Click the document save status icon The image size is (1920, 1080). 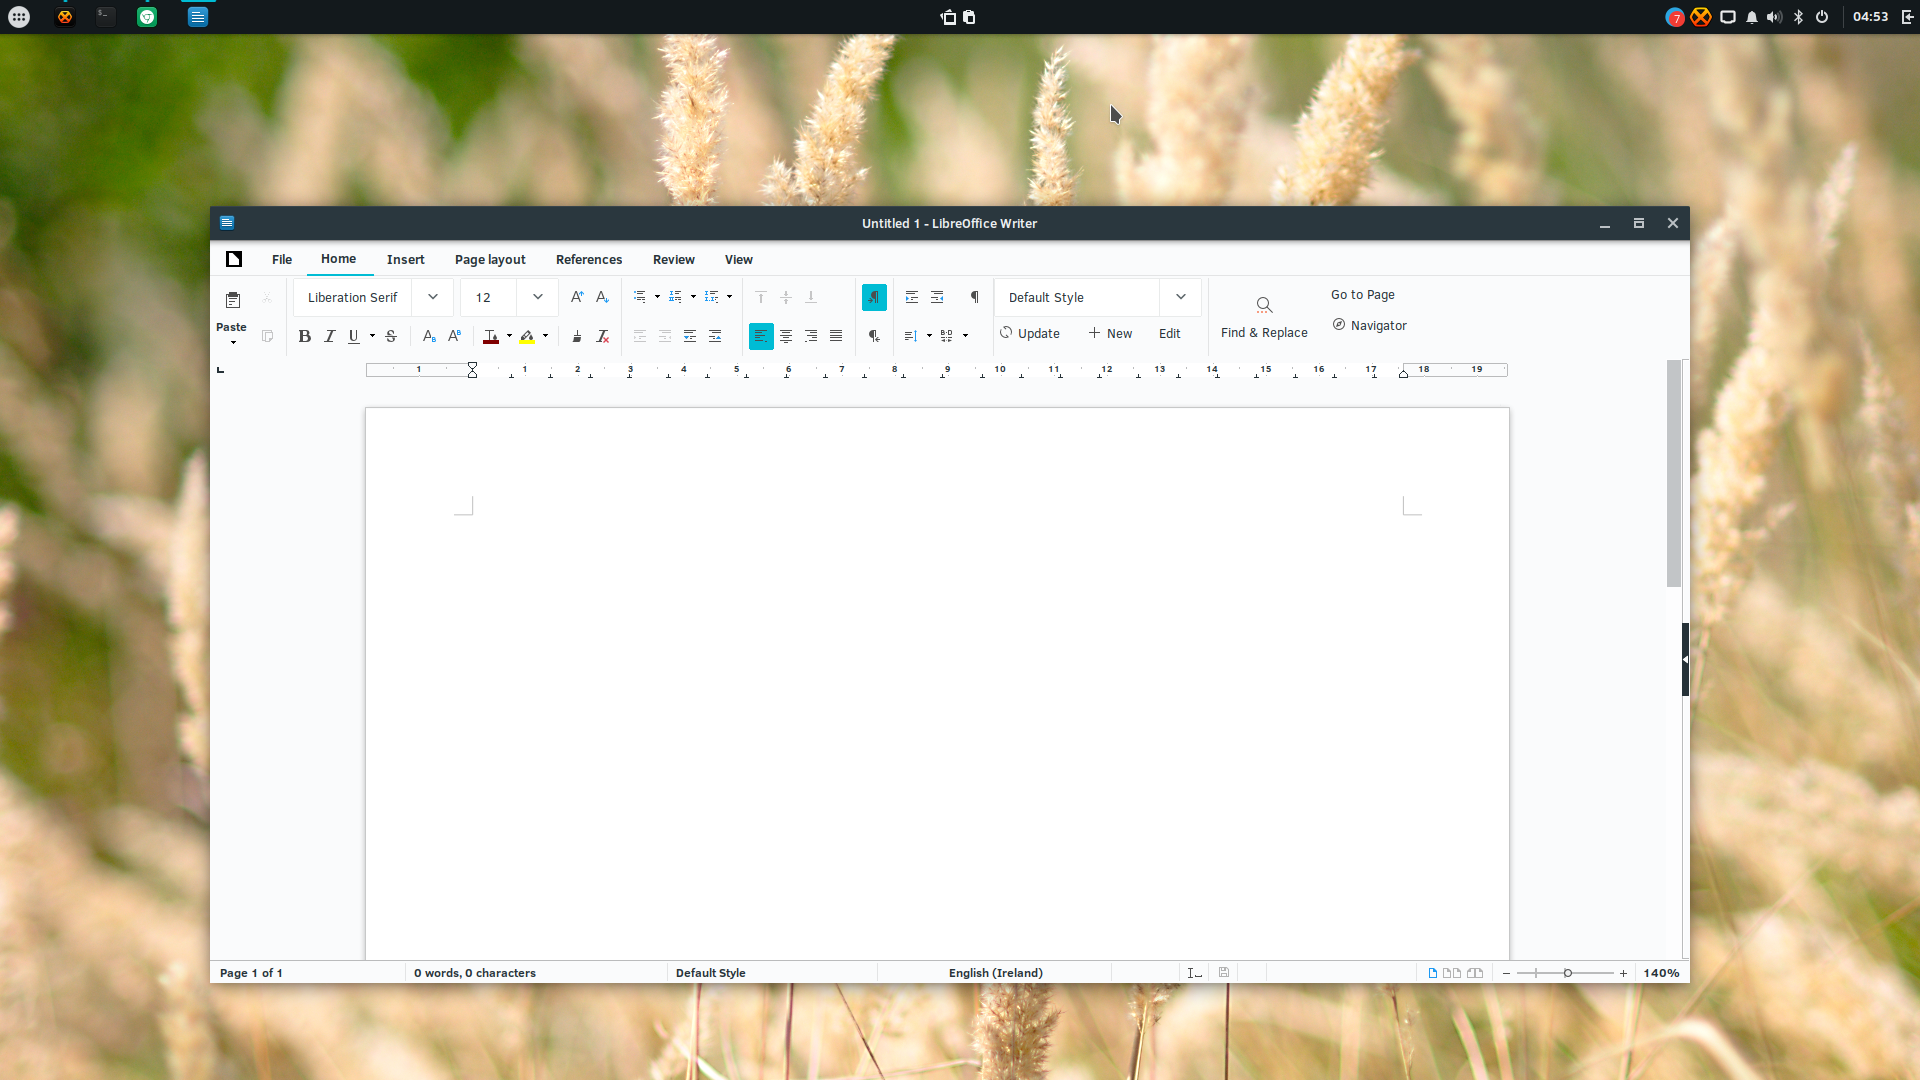pos(1224,972)
